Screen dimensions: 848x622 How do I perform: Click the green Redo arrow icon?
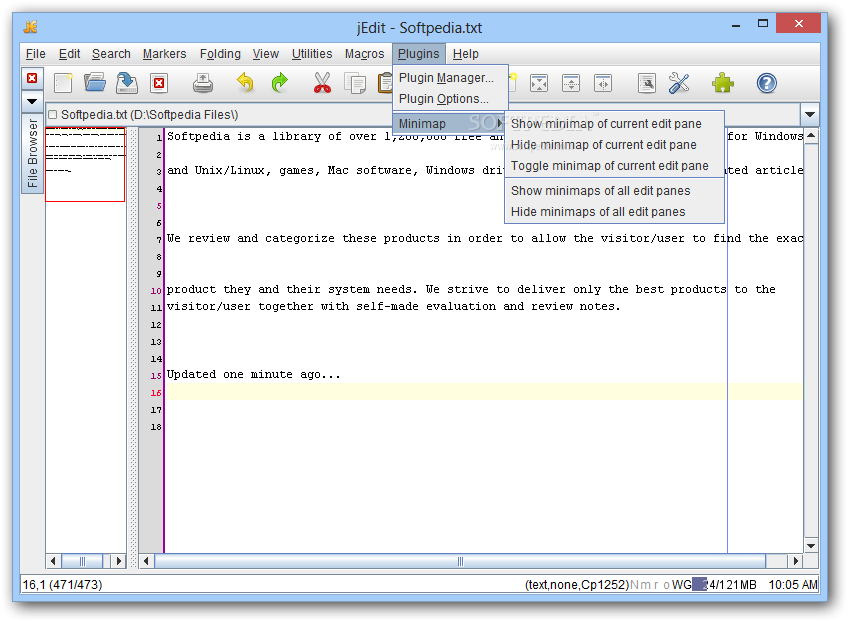point(280,83)
